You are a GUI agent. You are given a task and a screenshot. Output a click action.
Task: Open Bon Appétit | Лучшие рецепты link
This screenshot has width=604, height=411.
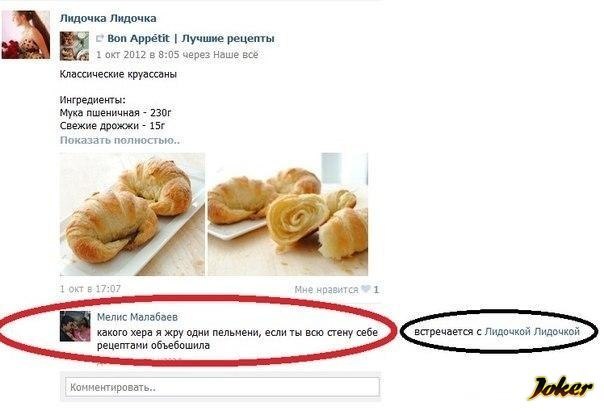pos(191,39)
